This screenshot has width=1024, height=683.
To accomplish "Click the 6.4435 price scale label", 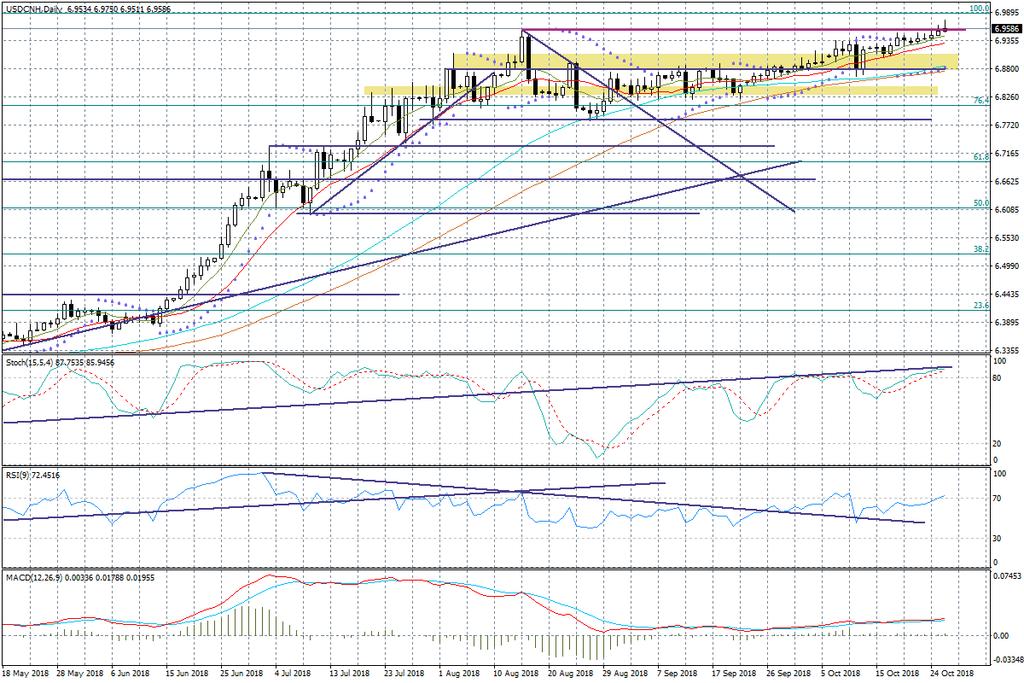I will coord(1006,294).
